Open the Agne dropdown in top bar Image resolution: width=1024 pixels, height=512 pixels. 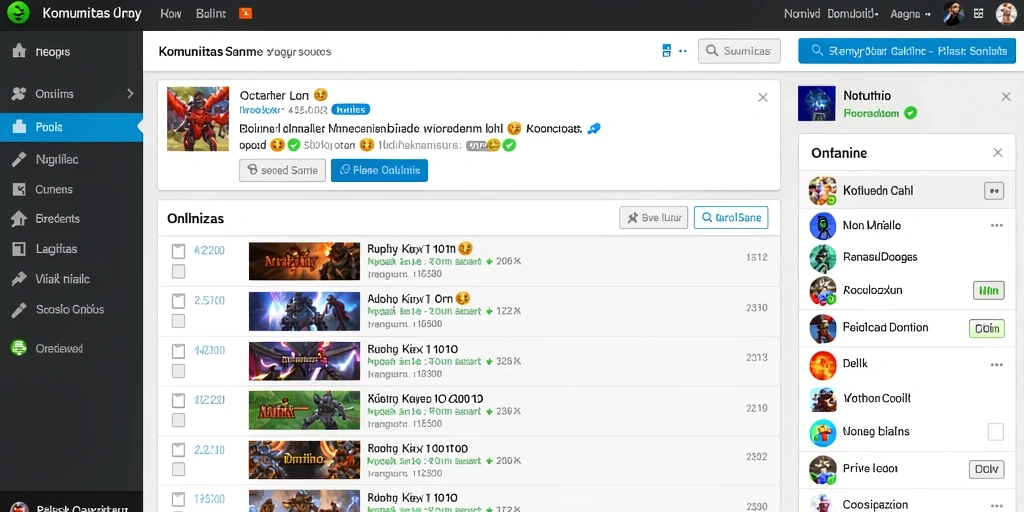pyautogui.click(x=910, y=14)
